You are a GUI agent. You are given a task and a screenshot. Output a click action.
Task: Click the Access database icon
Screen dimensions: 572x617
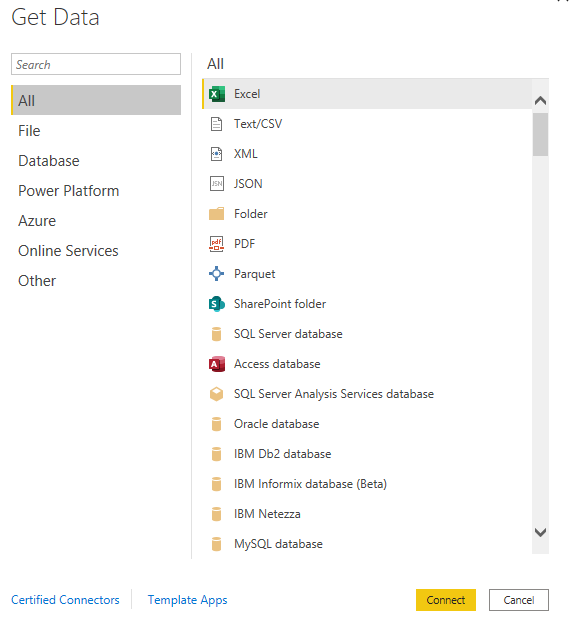[x=217, y=364]
